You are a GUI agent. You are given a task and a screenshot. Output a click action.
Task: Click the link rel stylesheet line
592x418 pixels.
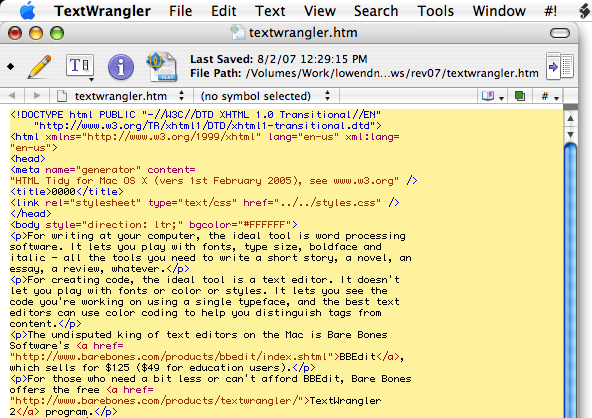coord(205,202)
